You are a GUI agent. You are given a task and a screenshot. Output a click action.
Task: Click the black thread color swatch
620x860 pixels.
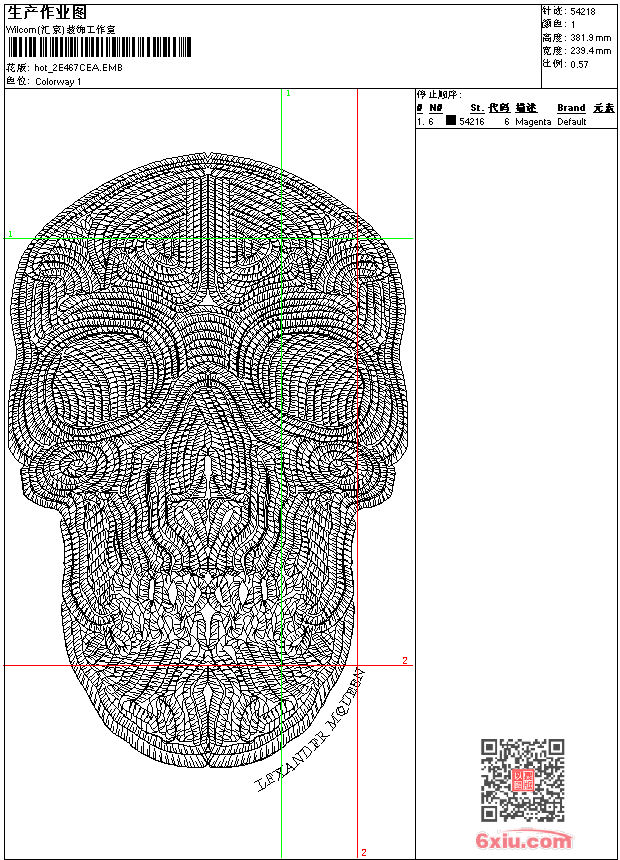pyautogui.click(x=451, y=121)
